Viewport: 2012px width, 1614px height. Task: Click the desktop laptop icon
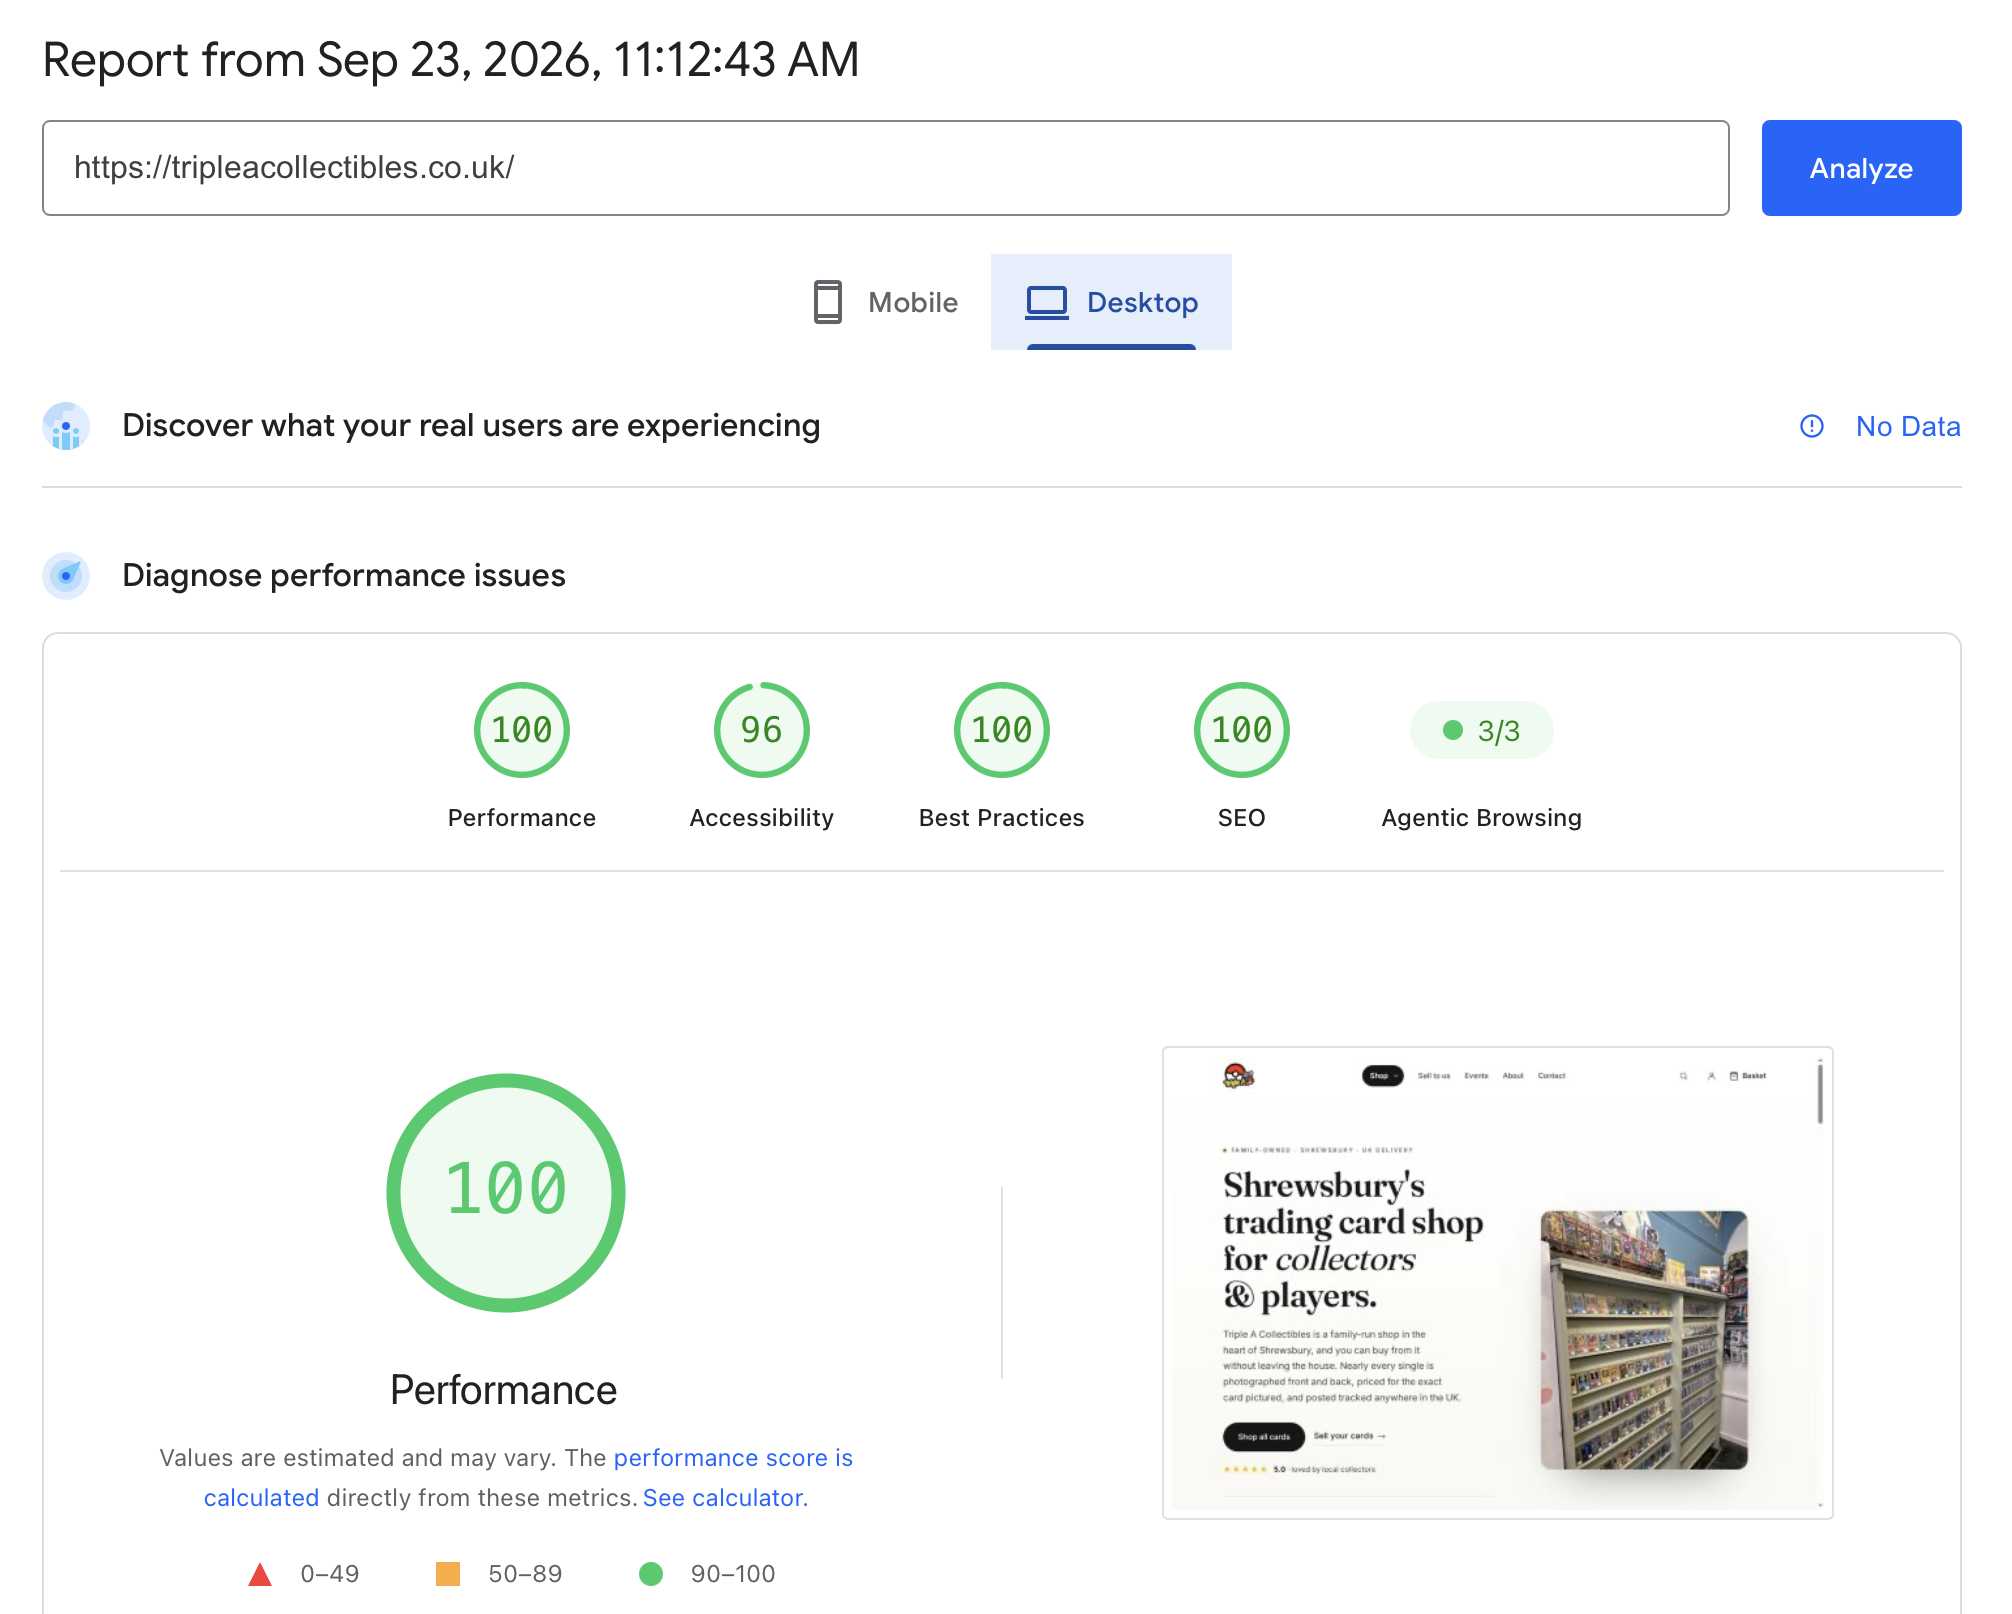coord(1047,302)
